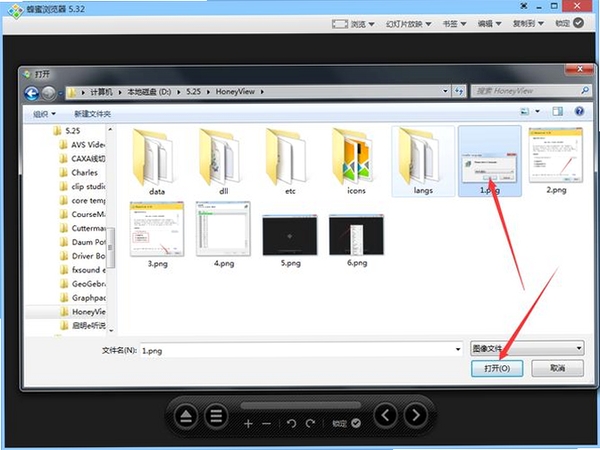Open the 文件名 history dropdown arrow
This screenshot has width=600, height=450.
pos(458,349)
